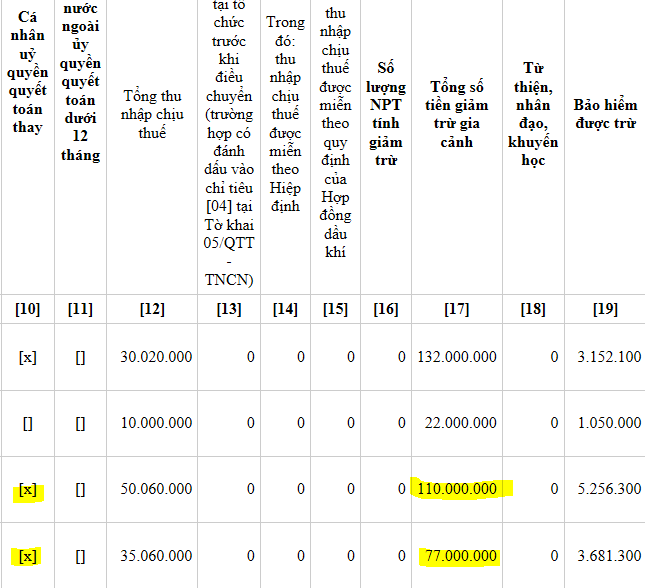
Task: Click the "Tổng thu nhập chịu thuế" header
Action: (x=152, y=114)
